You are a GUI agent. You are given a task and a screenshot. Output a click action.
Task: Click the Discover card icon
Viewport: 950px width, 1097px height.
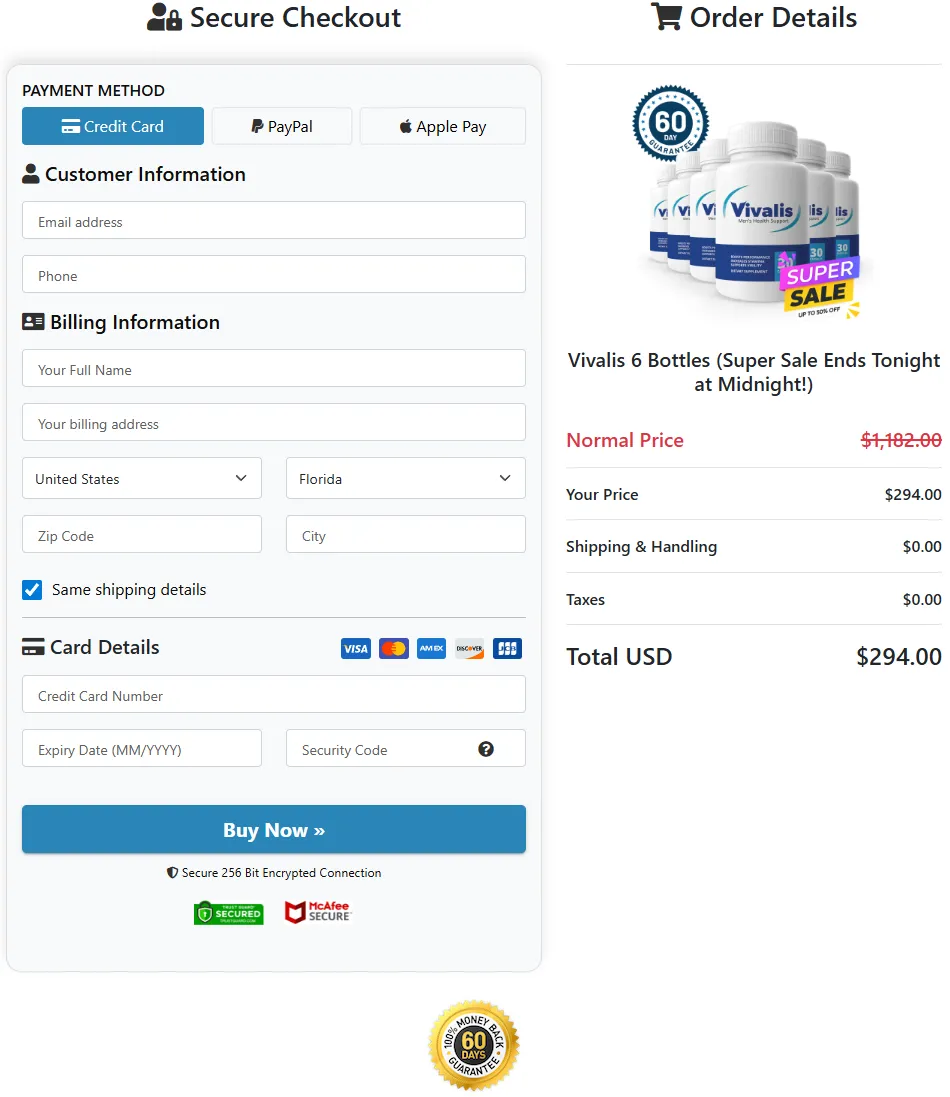click(x=469, y=648)
